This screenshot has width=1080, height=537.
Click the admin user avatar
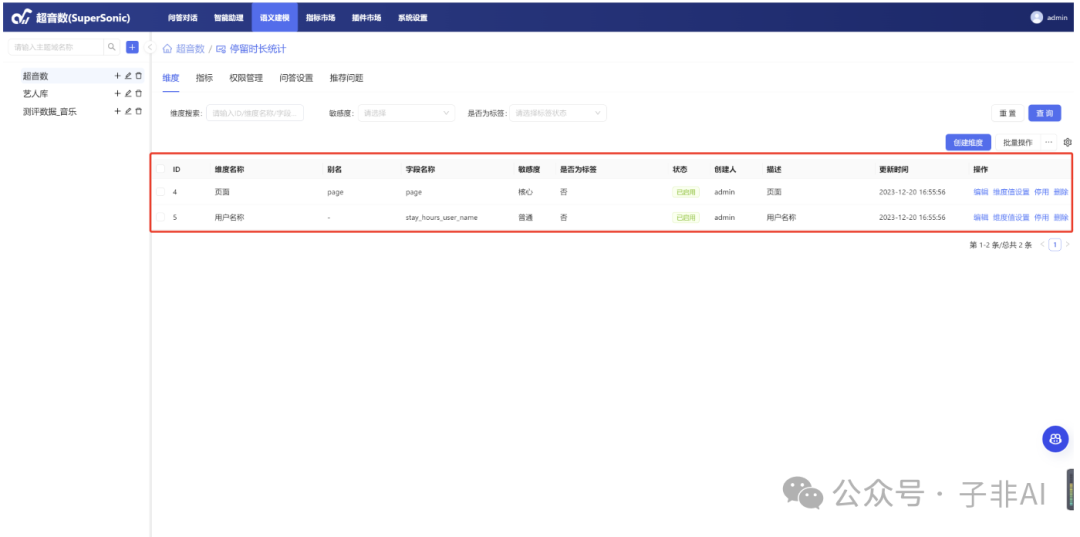point(1036,17)
